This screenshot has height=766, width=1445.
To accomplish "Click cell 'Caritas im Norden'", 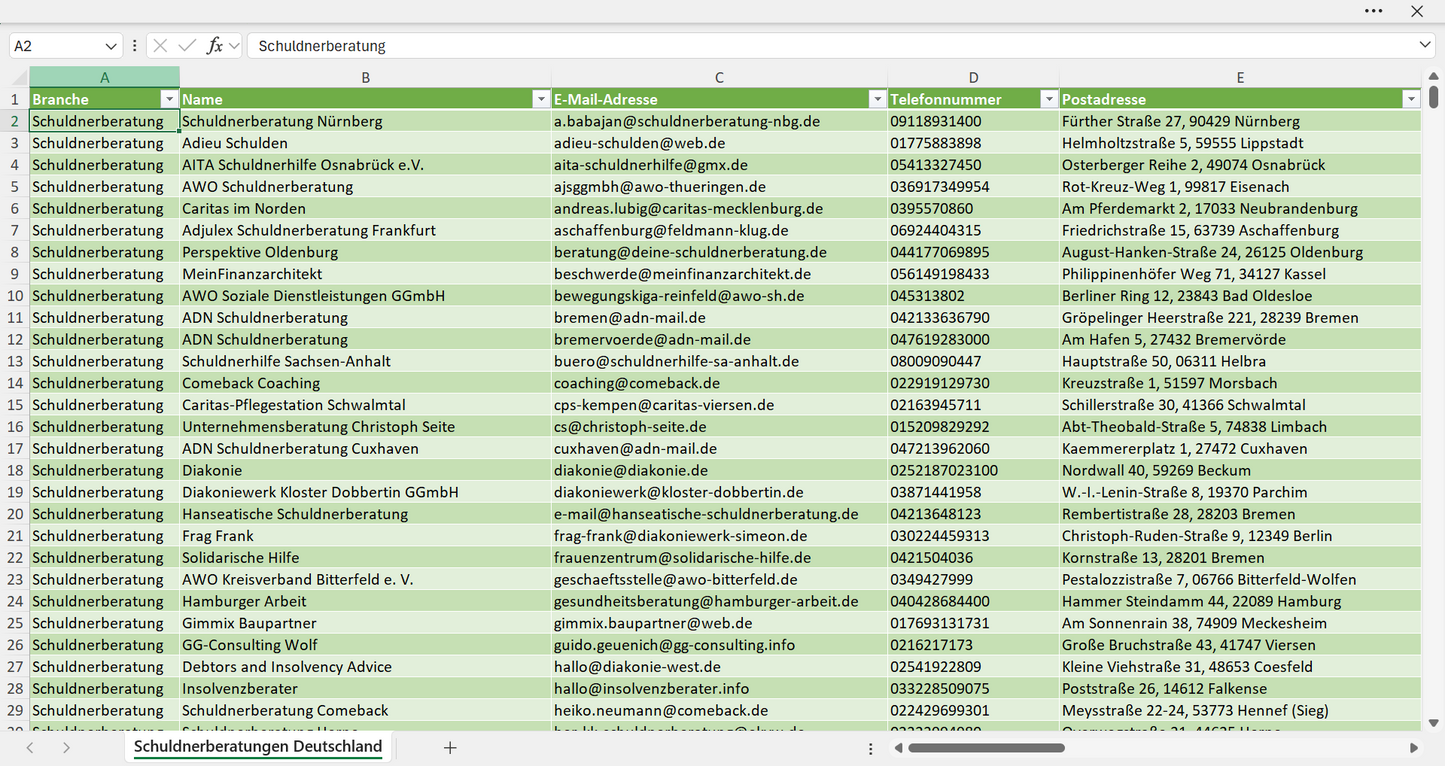I will tap(366, 209).
